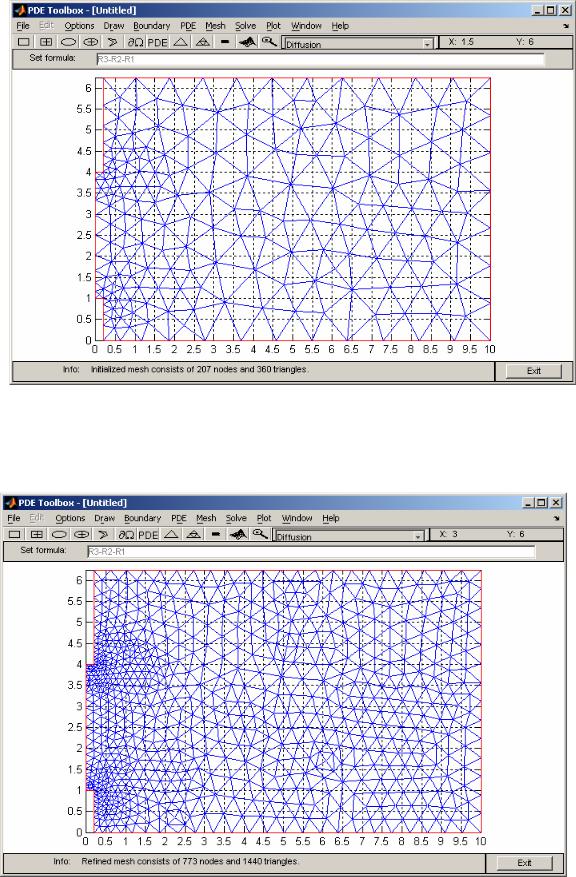Screen dimensions: 576x877
Task: Click the solve PDE equals icon in refined-mesh window
Action: point(216,534)
